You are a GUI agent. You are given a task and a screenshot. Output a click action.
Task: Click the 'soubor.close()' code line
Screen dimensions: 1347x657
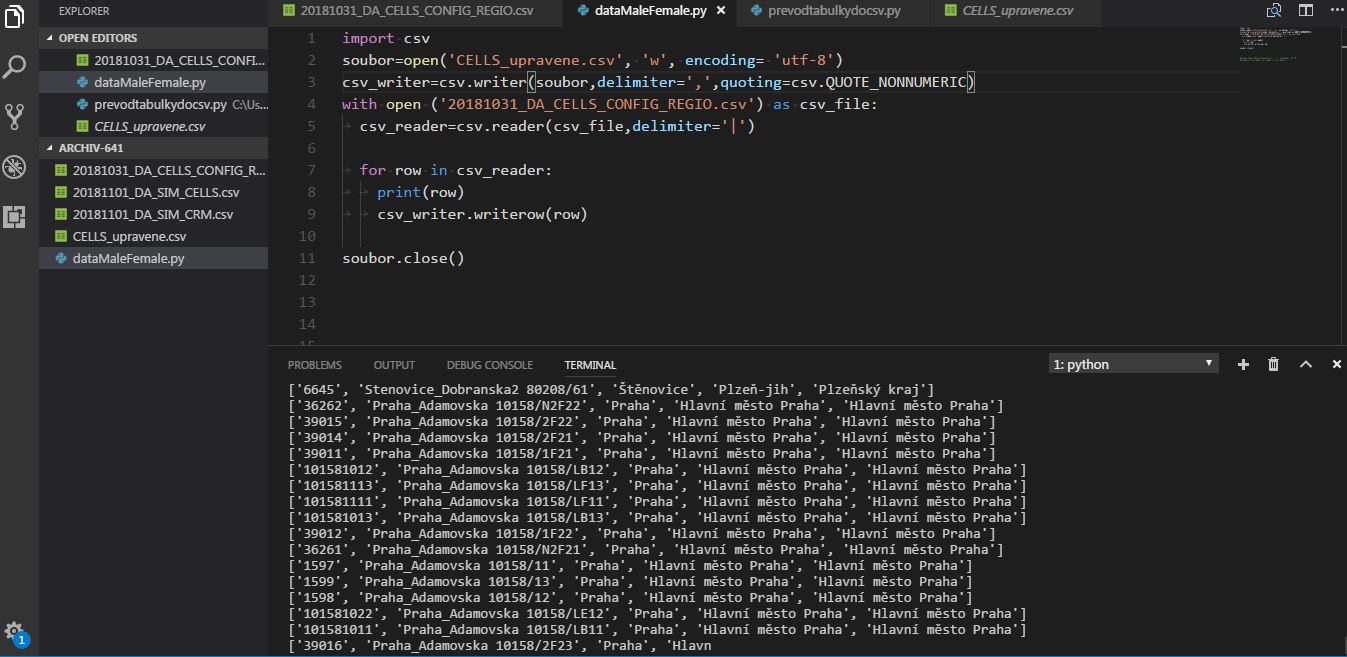(403, 258)
